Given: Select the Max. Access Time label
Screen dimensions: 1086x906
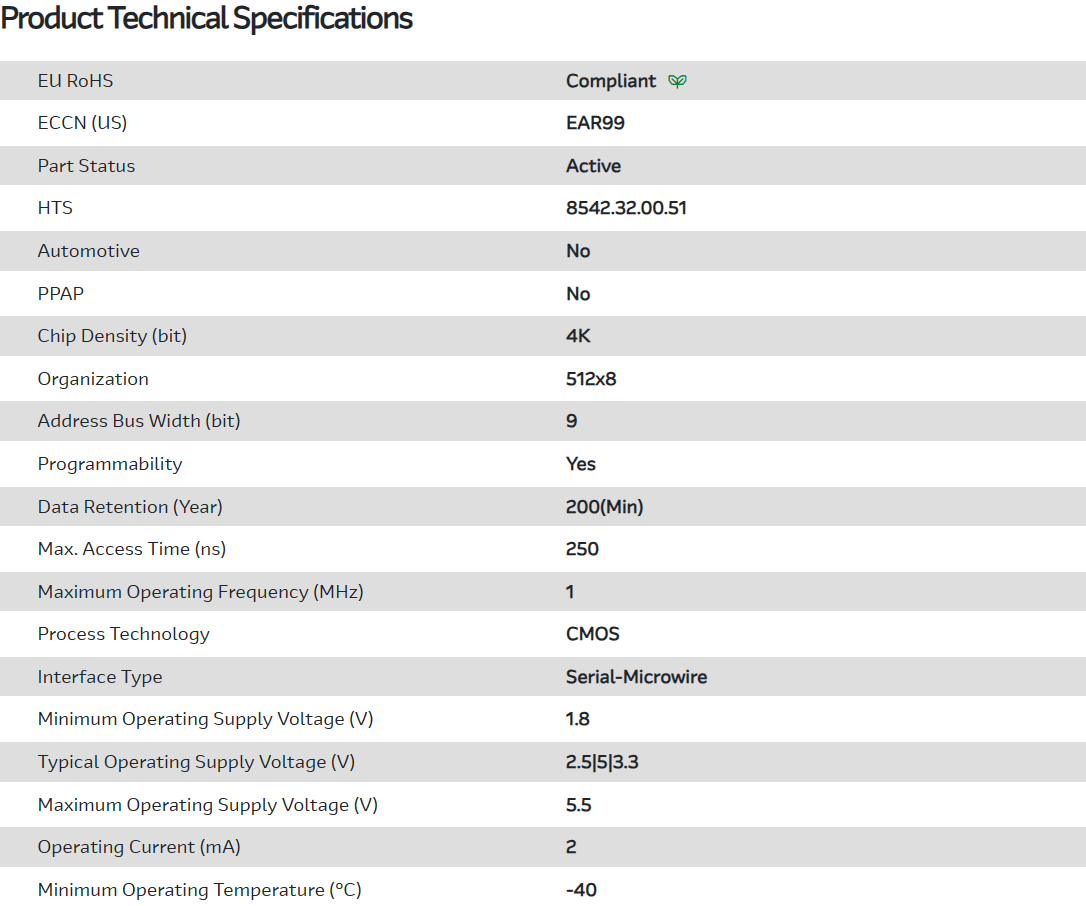Looking at the screenshot, I should click(132, 549).
